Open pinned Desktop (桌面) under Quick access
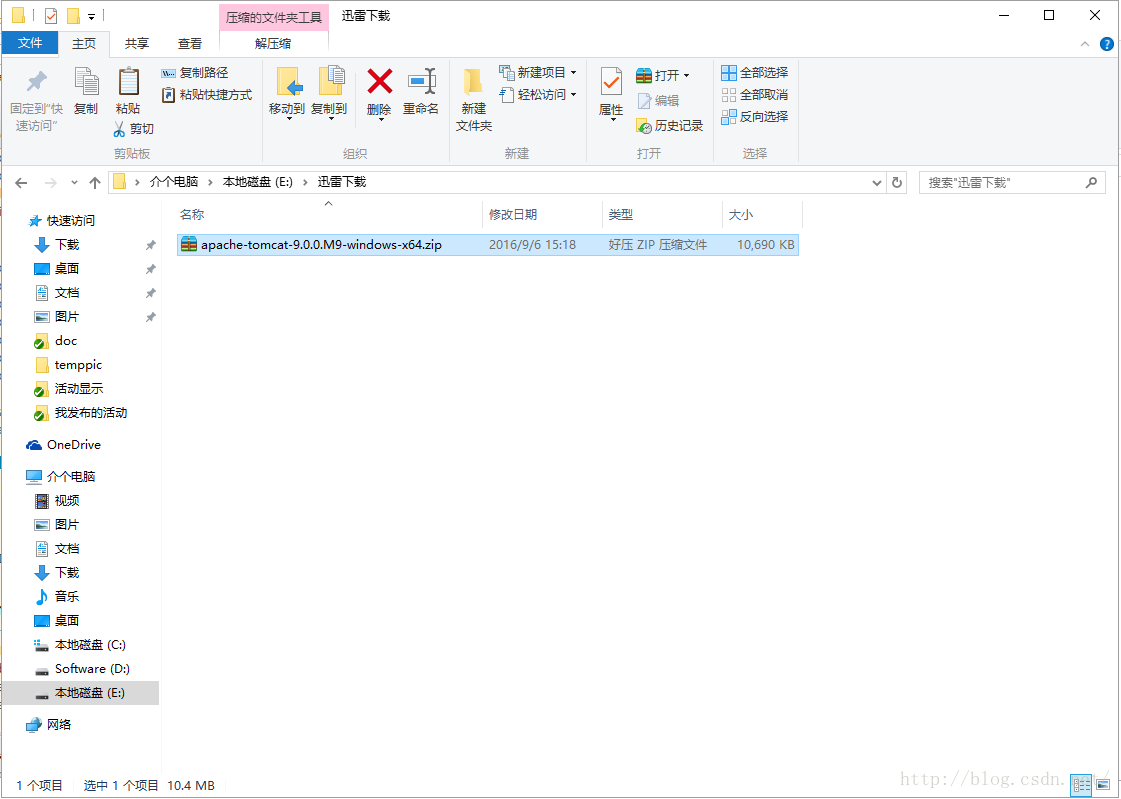This screenshot has height=799, width=1121. click(x=57, y=269)
